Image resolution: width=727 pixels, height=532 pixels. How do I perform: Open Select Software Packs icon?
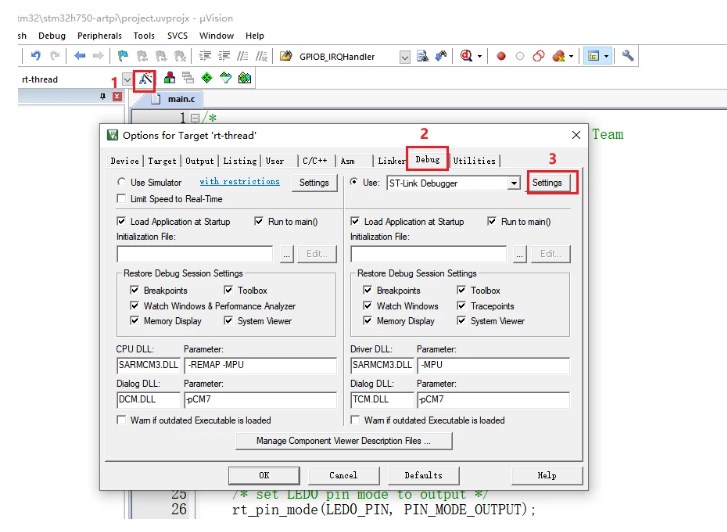[226, 78]
